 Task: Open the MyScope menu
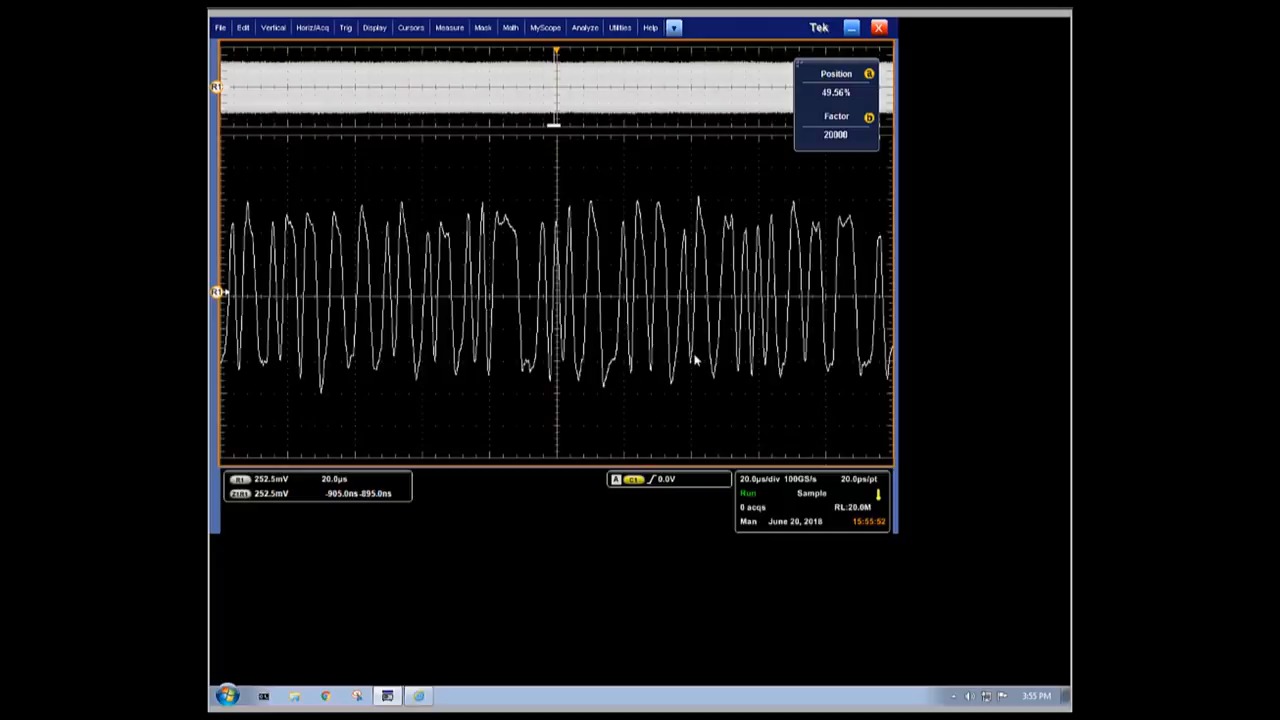click(x=545, y=28)
